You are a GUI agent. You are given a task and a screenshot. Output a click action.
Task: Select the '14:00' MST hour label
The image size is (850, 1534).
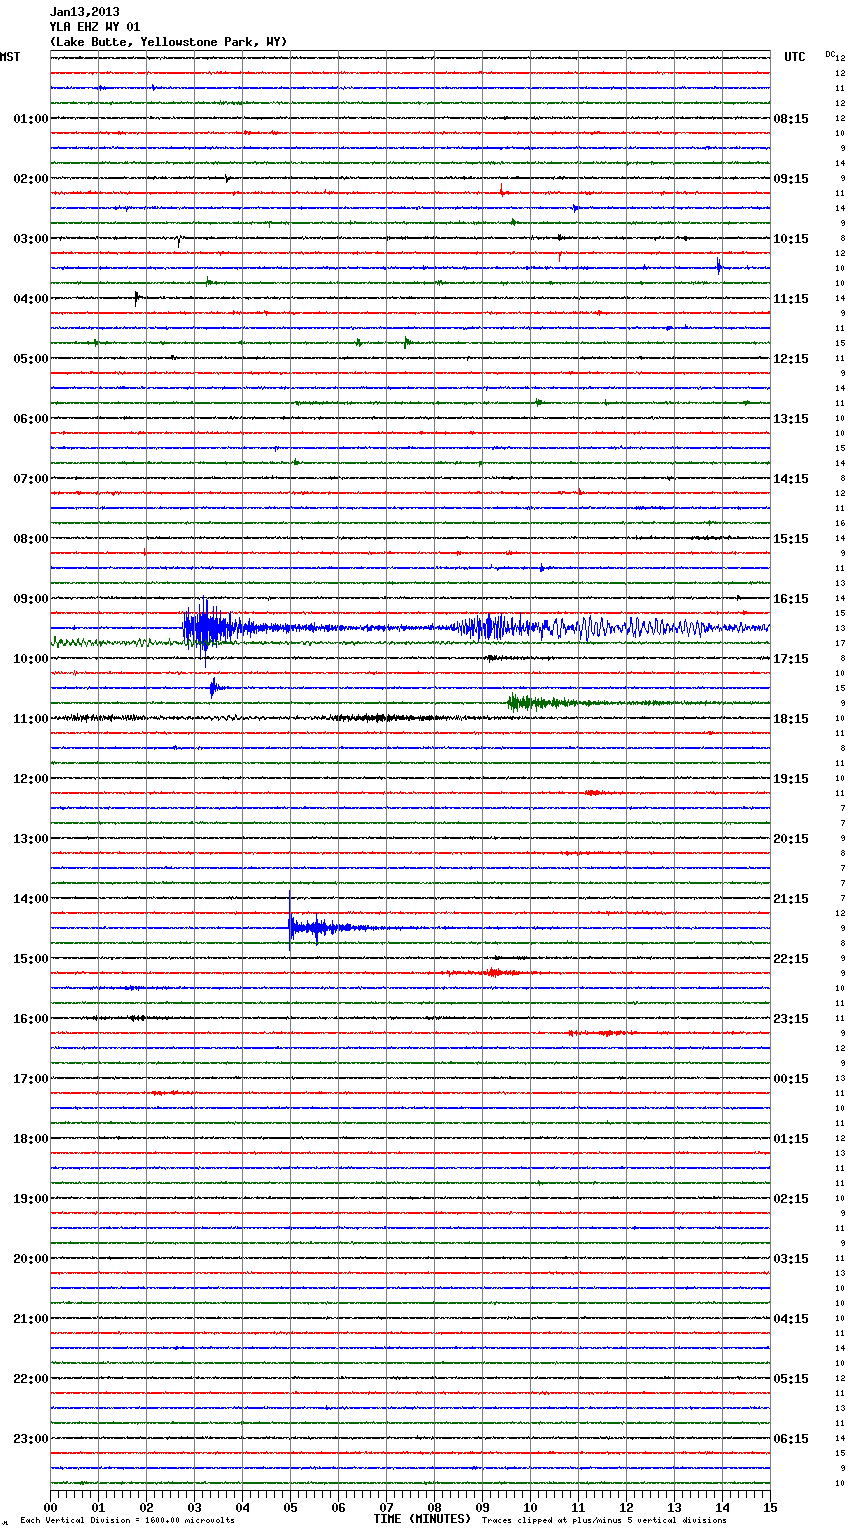click(31, 899)
